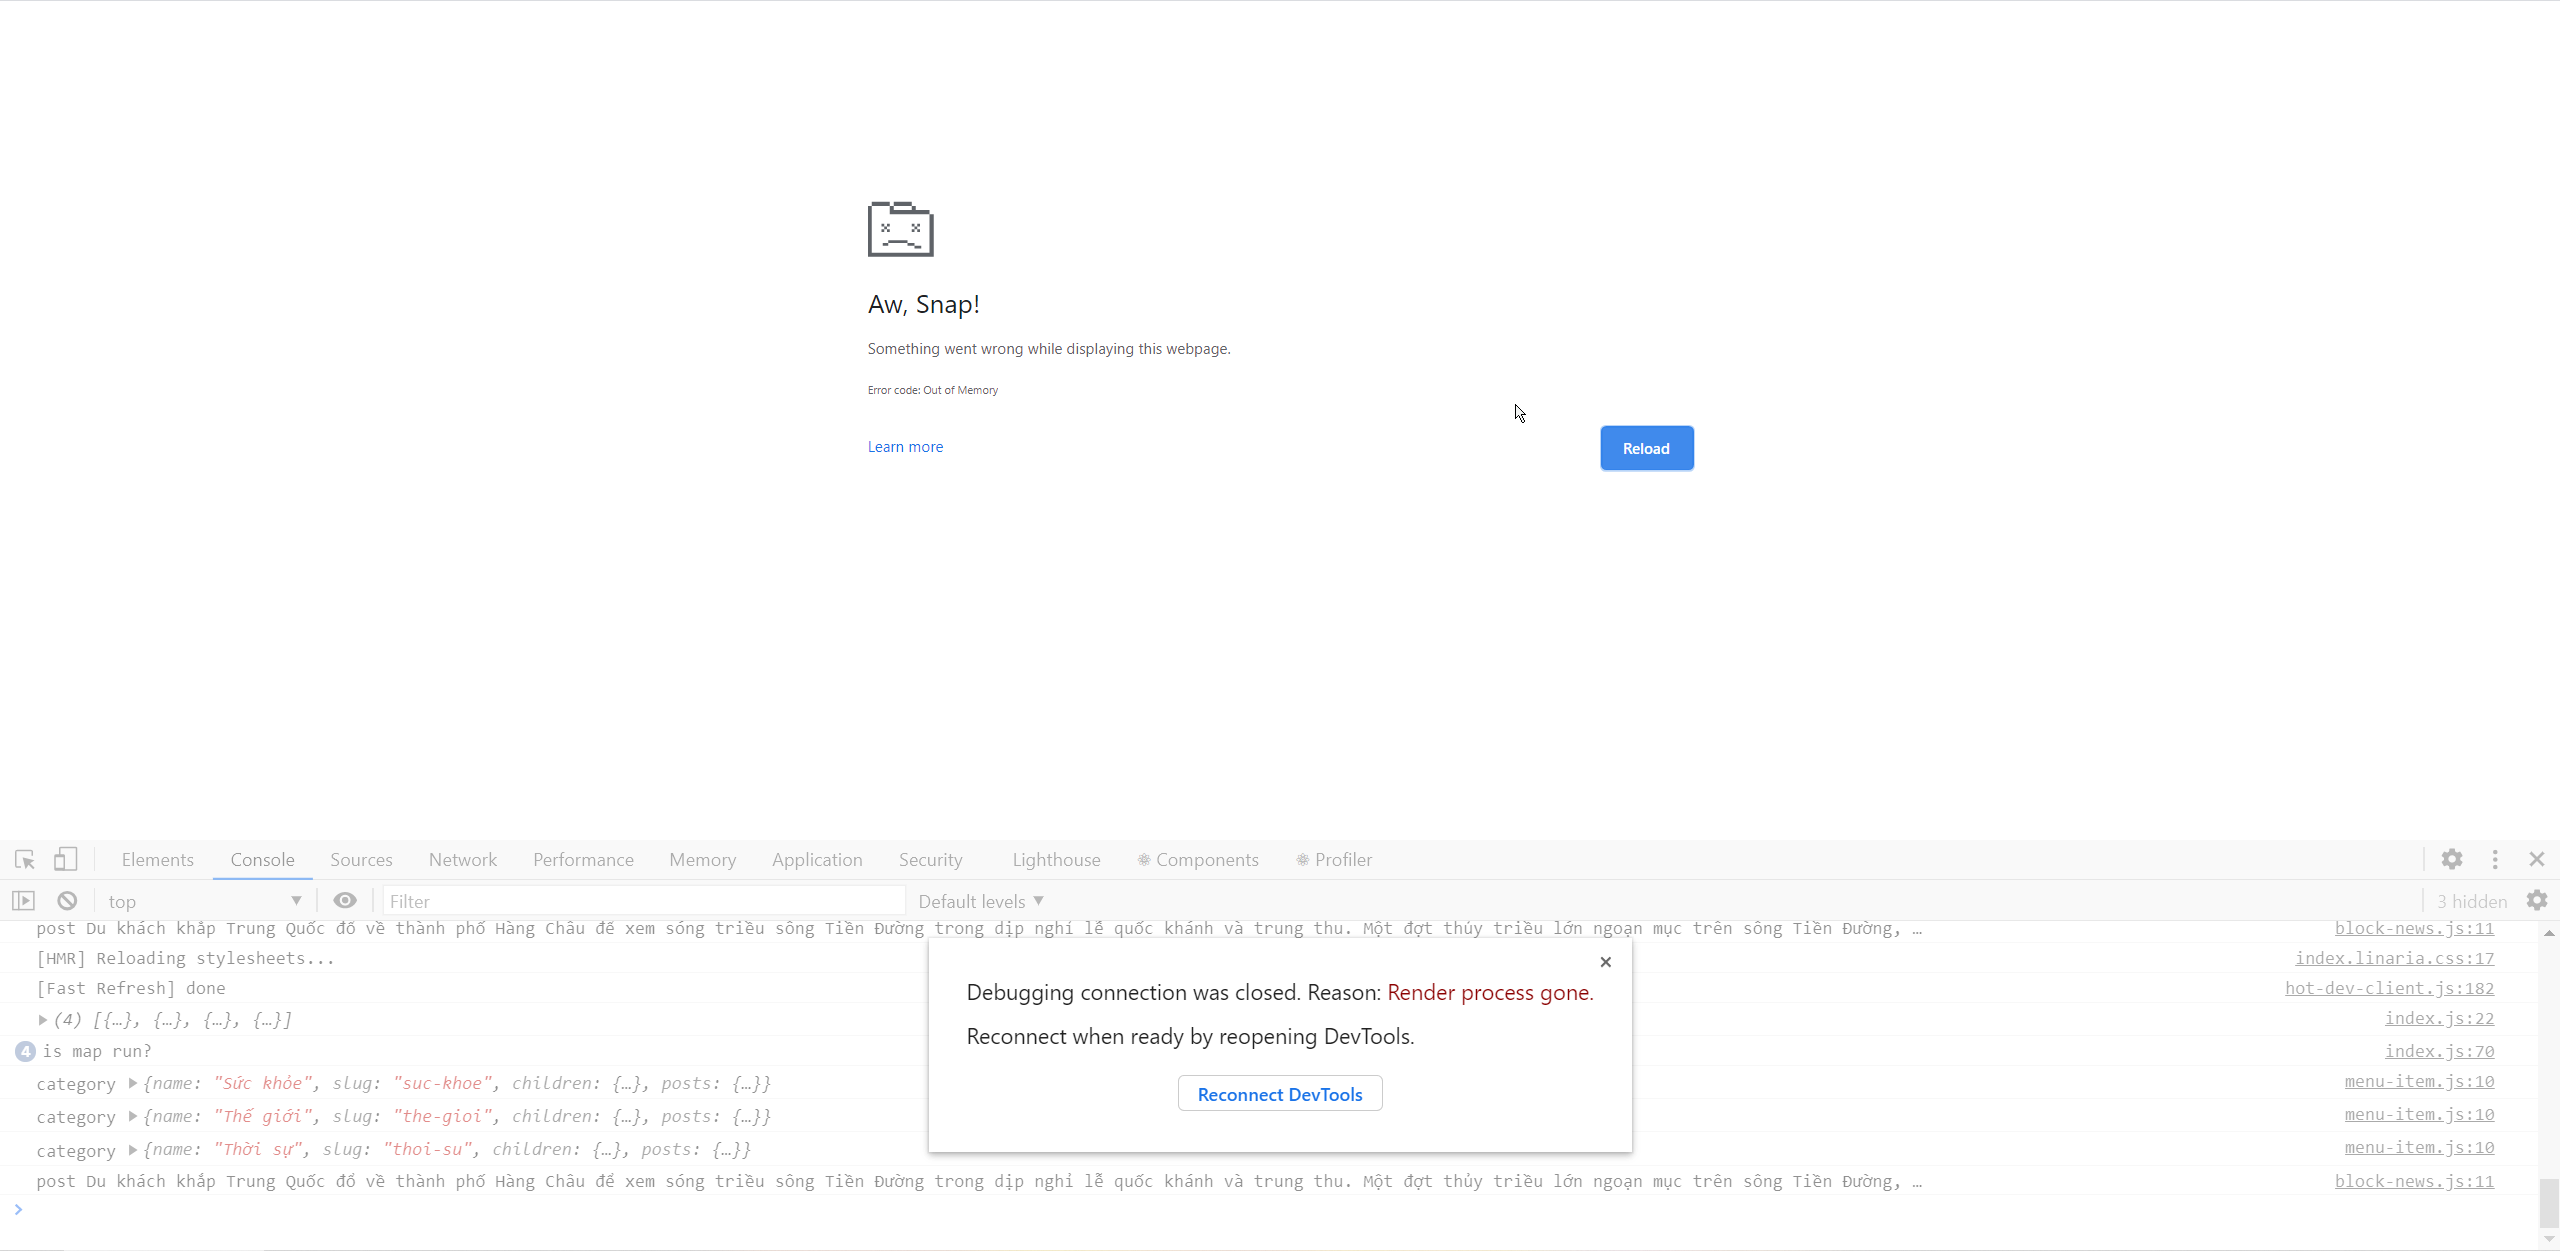Switch to the Performance tab
Image resolution: width=2560 pixels, height=1251 pixels.
583,860
